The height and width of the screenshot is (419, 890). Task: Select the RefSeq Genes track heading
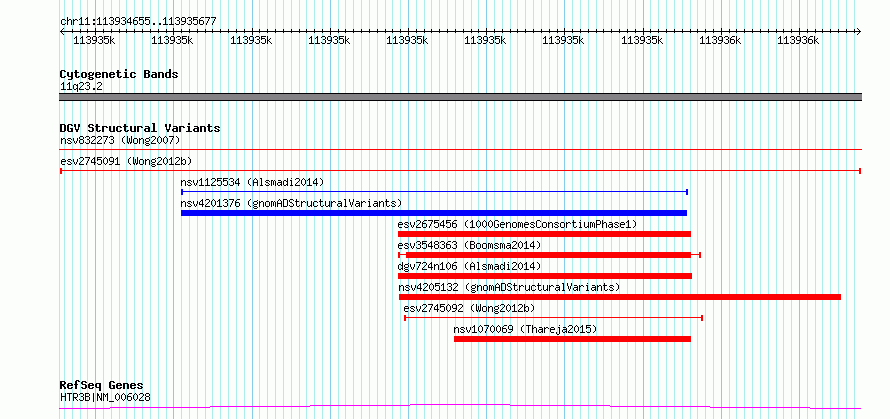tap(101, 386)
